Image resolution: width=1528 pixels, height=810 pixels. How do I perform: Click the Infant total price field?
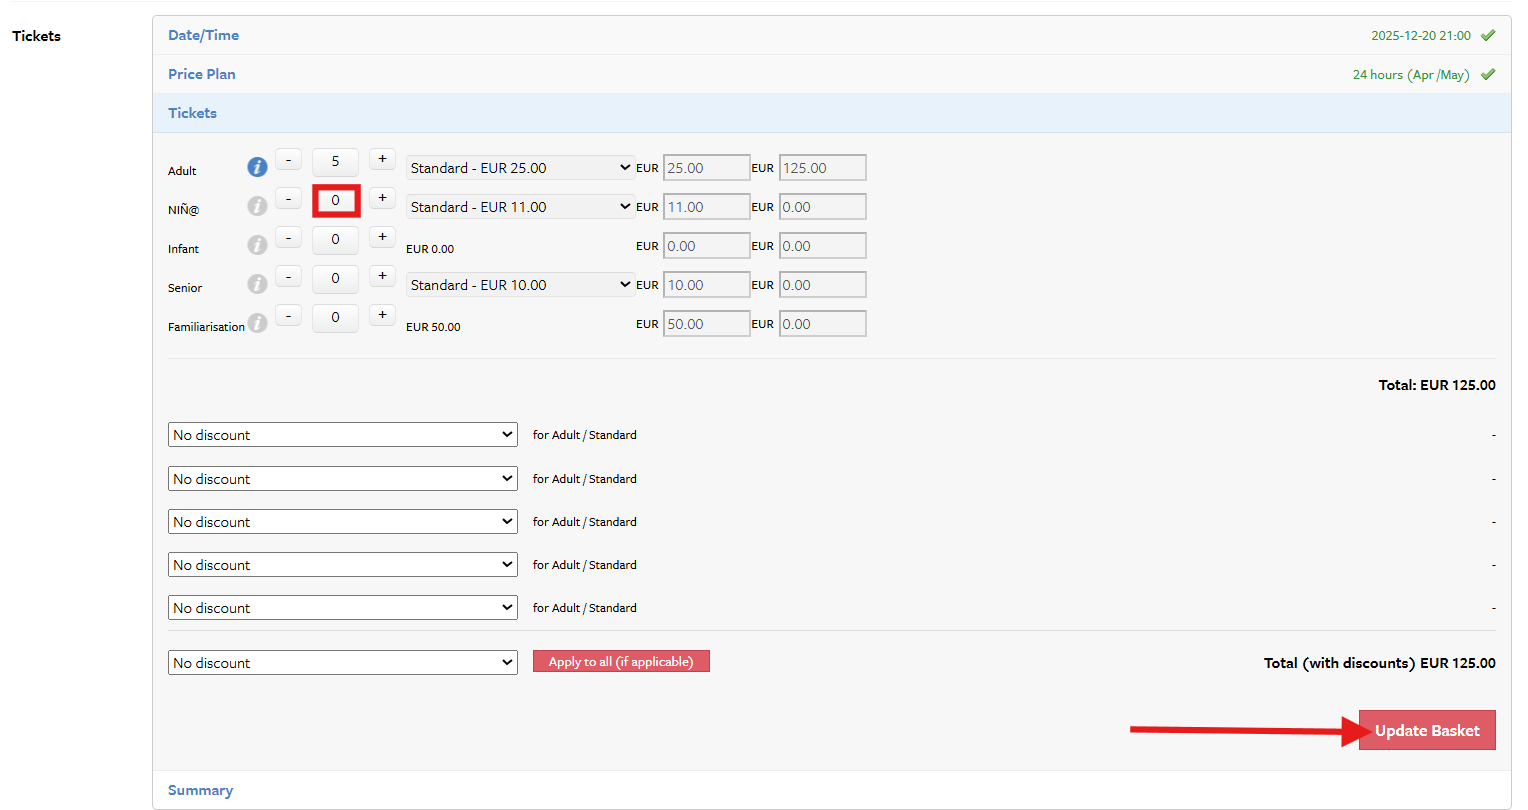[x=823, y=246]
